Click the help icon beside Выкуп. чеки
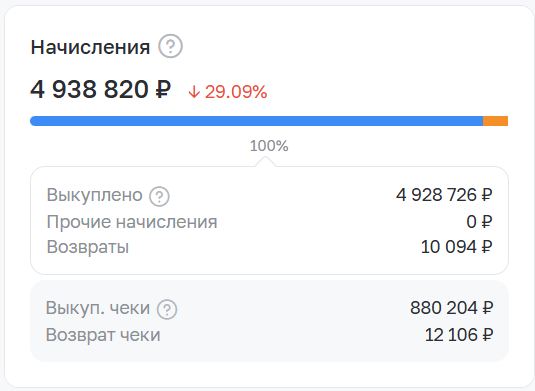535x391 pixels. (167, 309)
